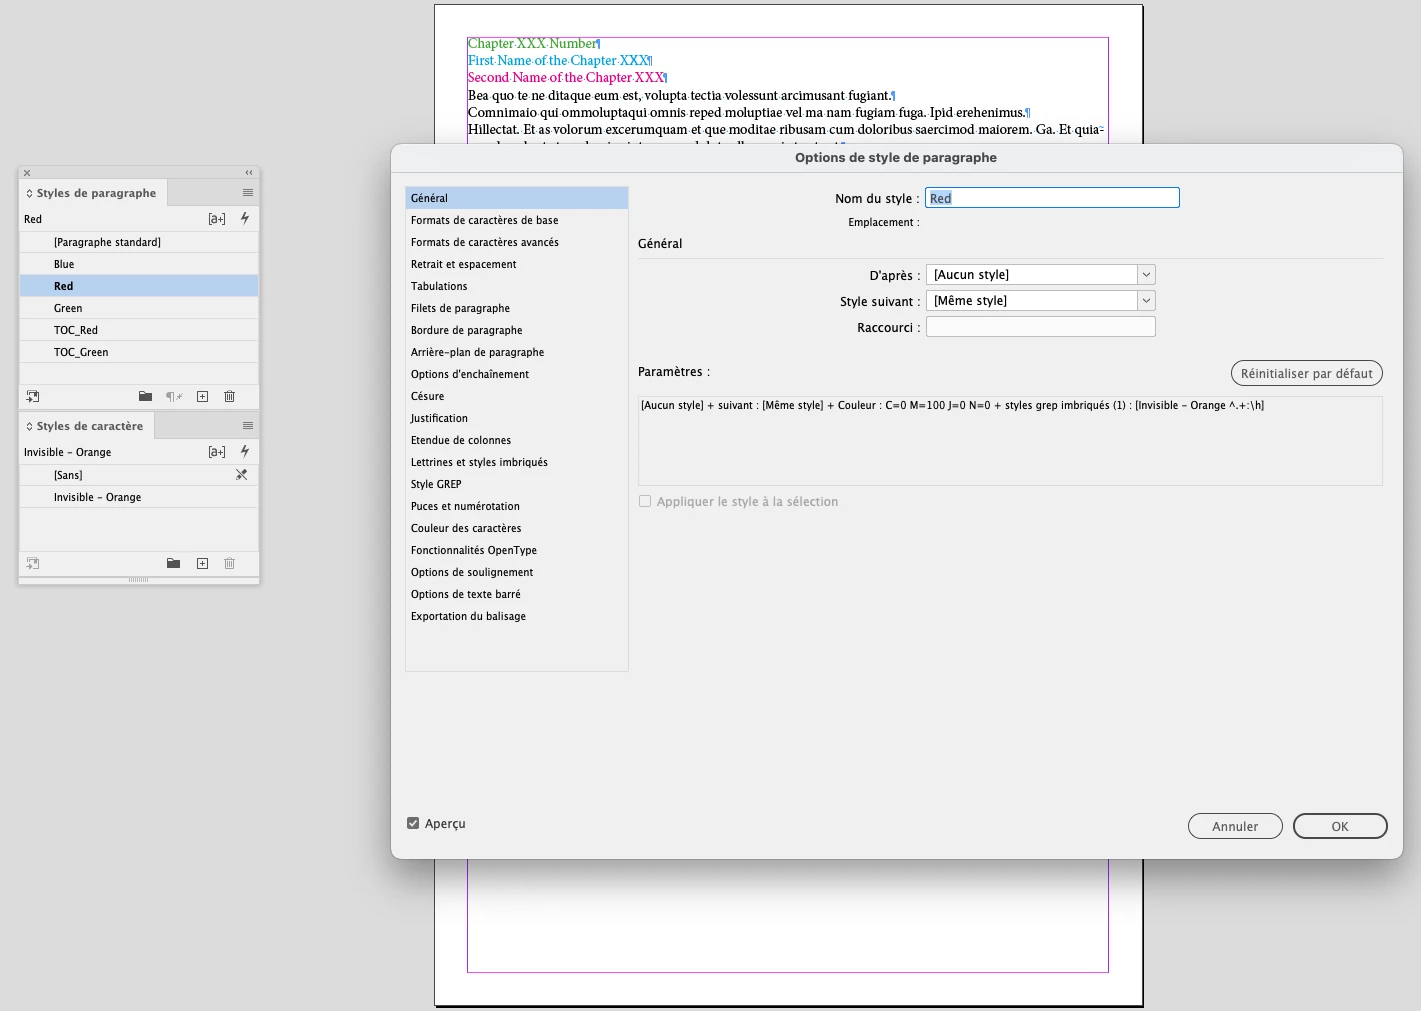
Task: Open Arrière-plan de paragraphe section
Action: point(517,352)
